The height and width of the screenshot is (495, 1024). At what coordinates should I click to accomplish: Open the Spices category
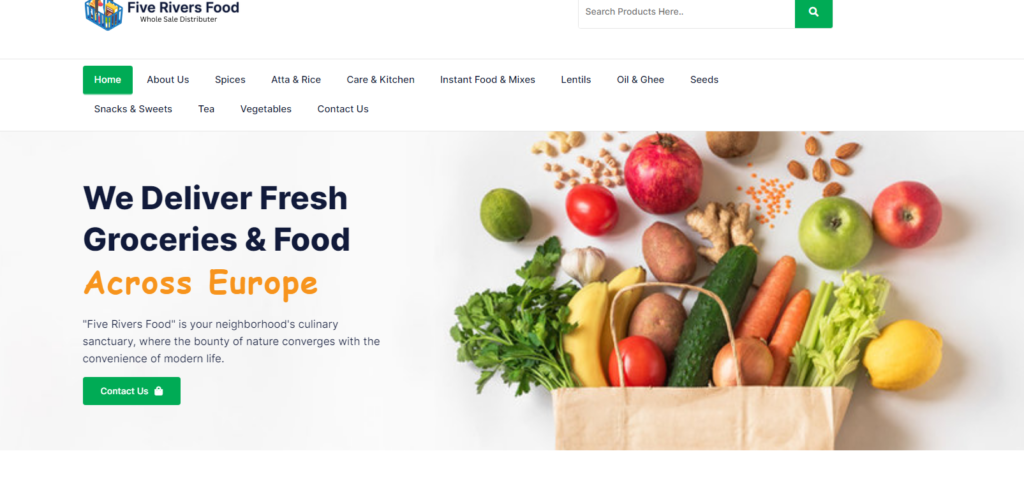pos(230,80)
